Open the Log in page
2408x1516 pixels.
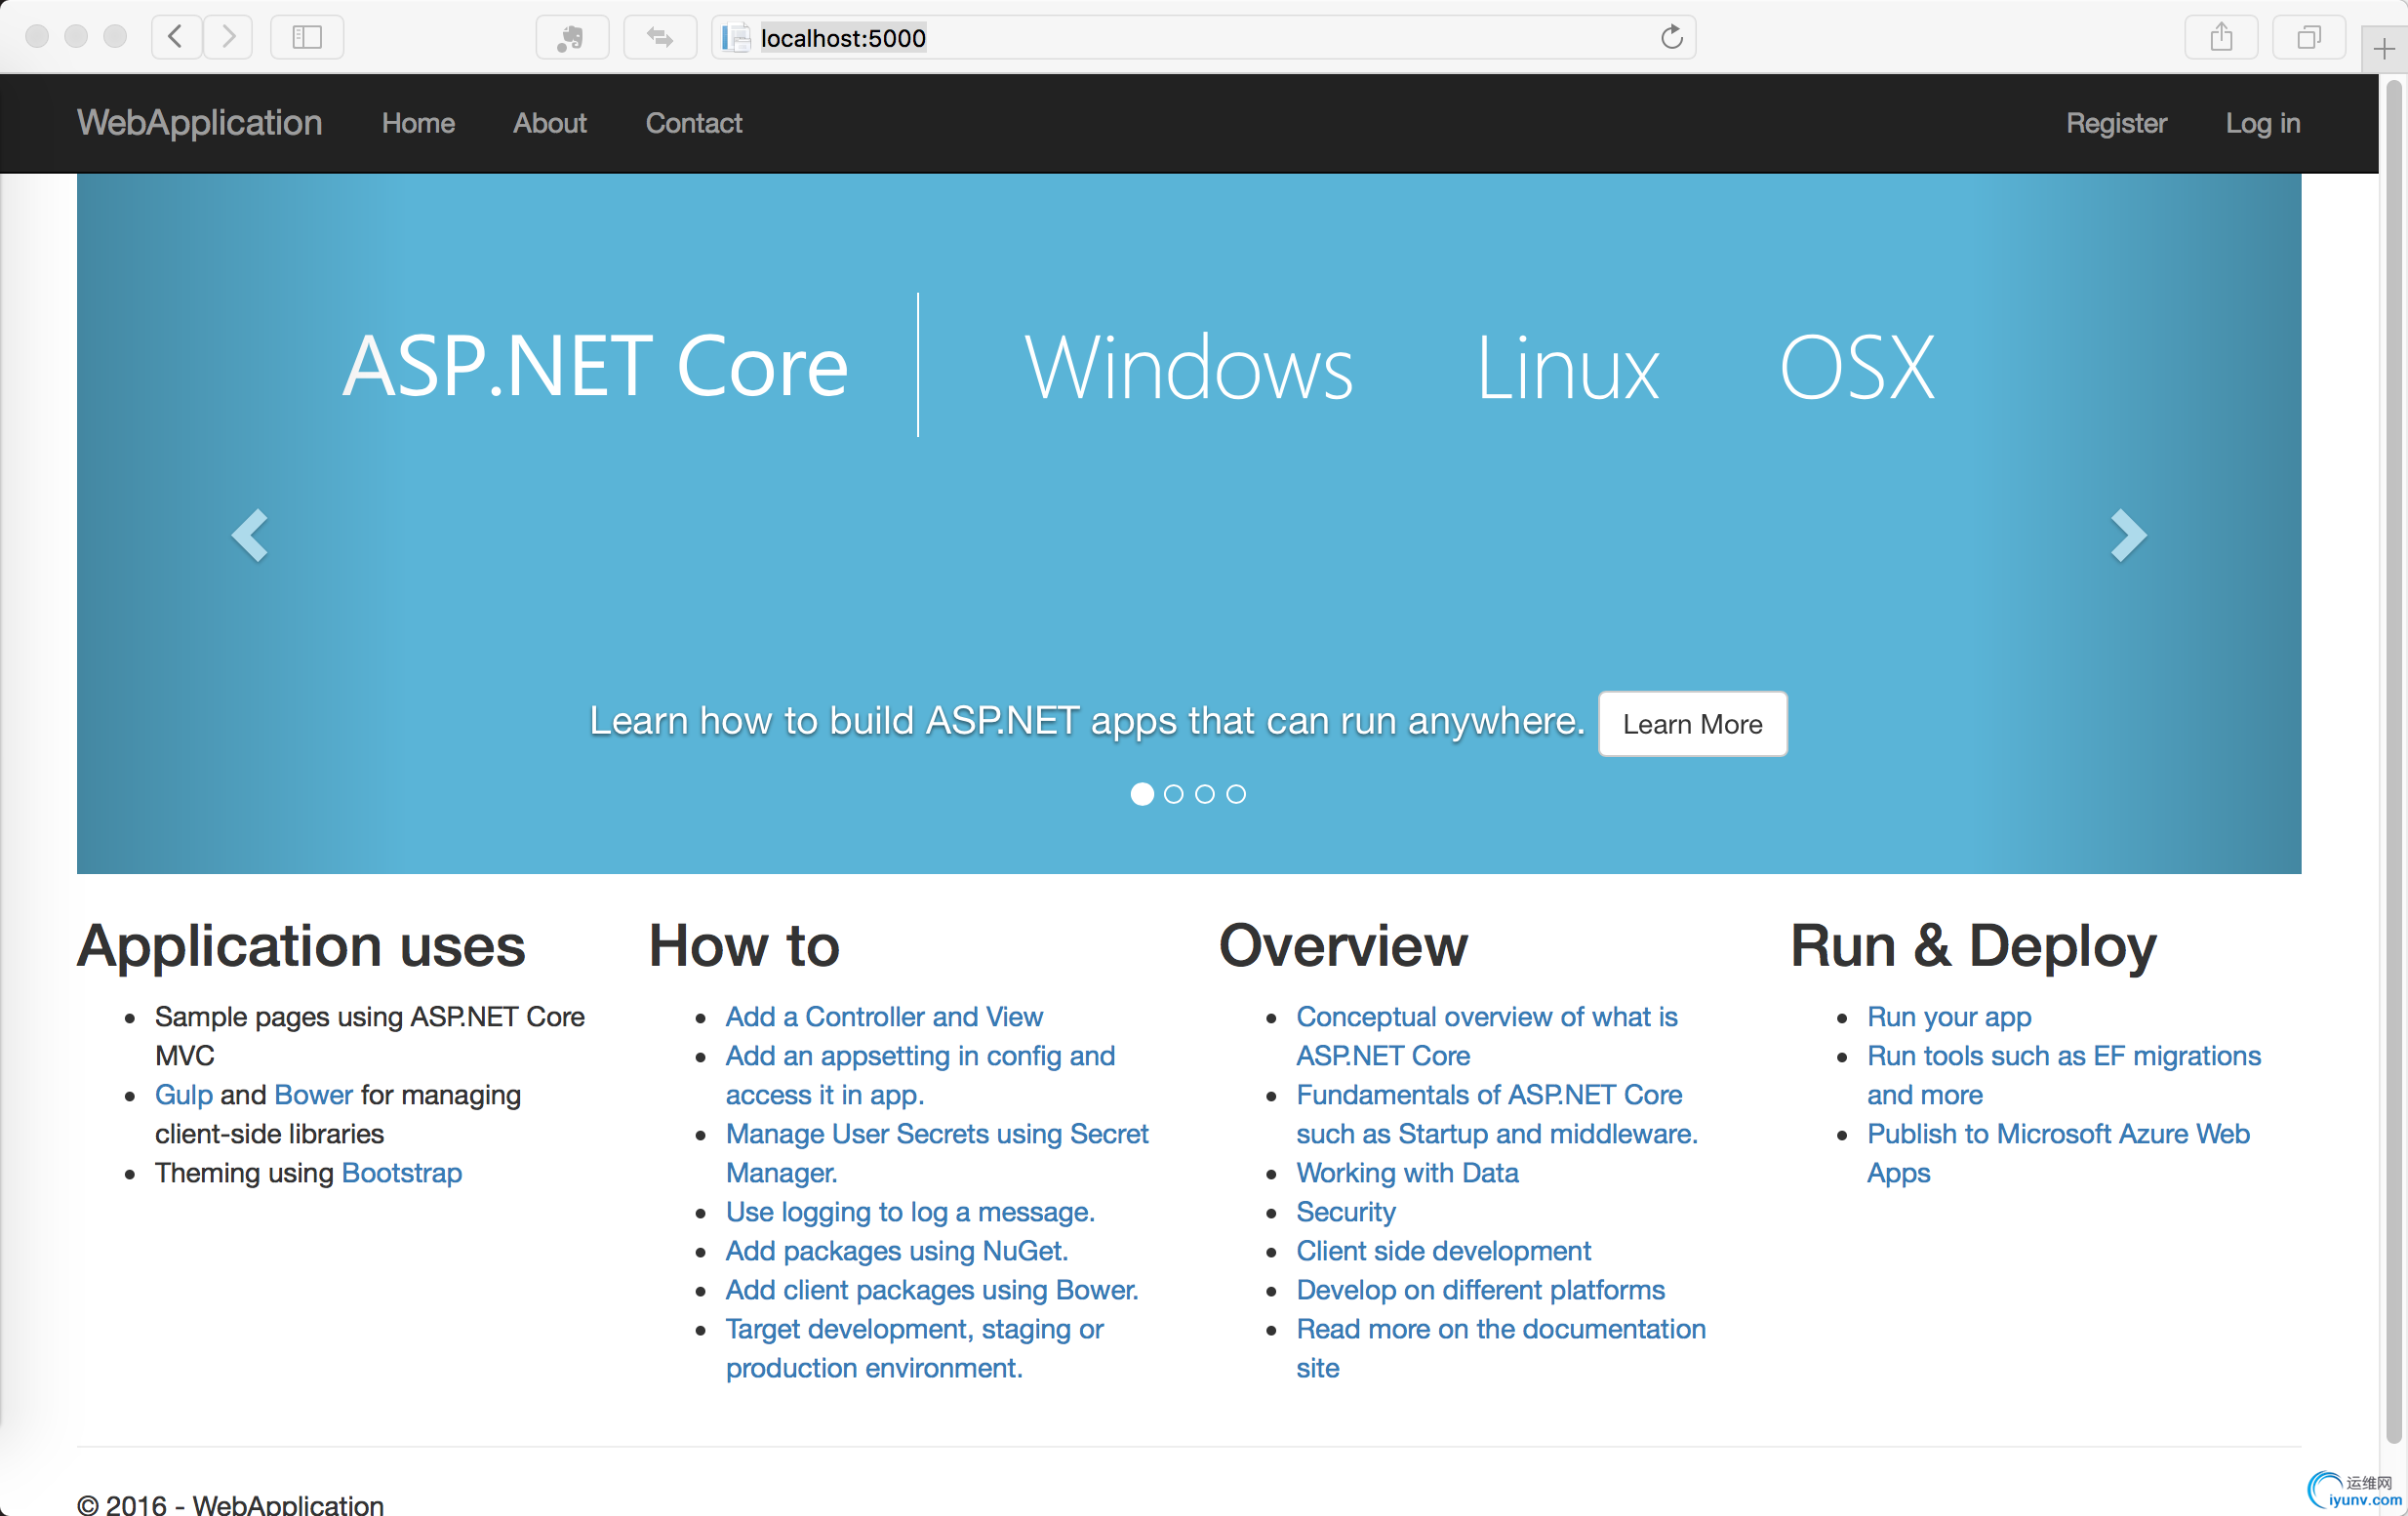2263,123
